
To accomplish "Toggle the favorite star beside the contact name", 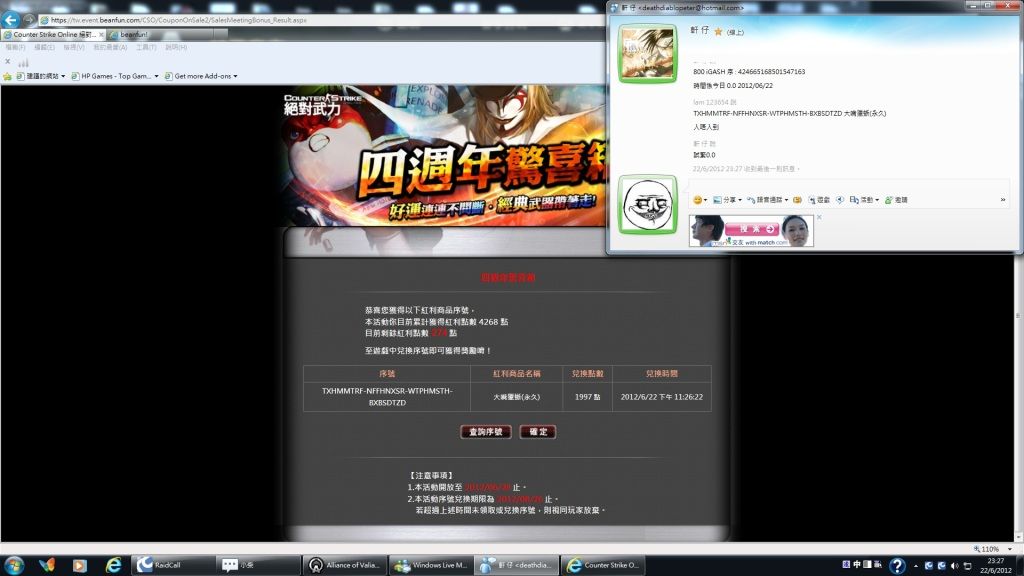I will (718, 31).
